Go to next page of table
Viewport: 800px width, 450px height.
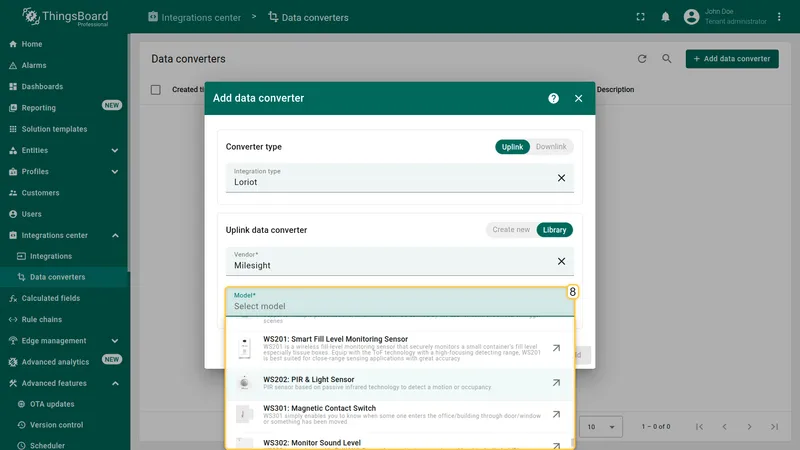[x=749, y=427]
